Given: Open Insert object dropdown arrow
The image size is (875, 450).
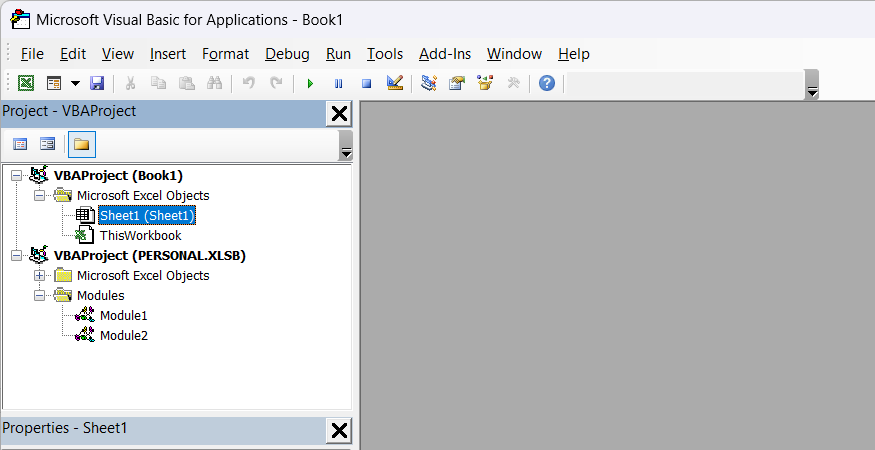Looking at the screenshot, I should 75,83.
